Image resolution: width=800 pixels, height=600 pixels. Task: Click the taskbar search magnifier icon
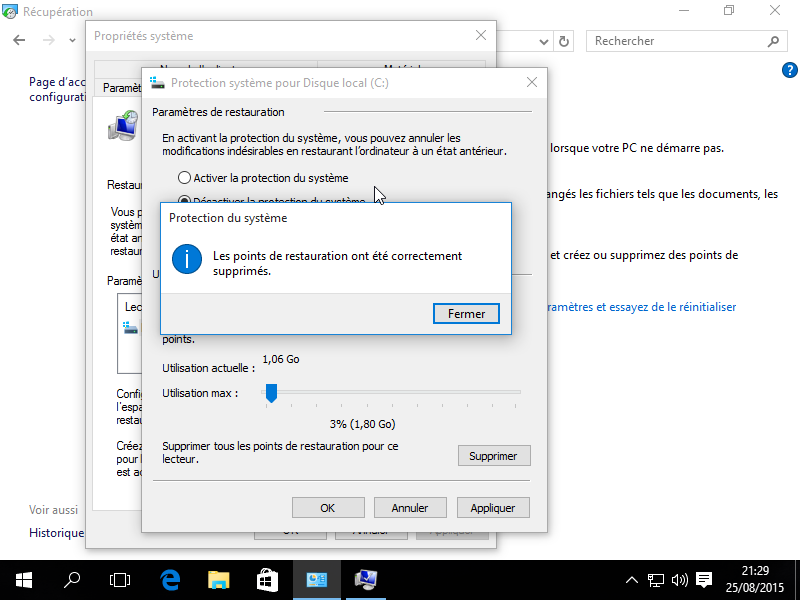(x=72, y=579)
